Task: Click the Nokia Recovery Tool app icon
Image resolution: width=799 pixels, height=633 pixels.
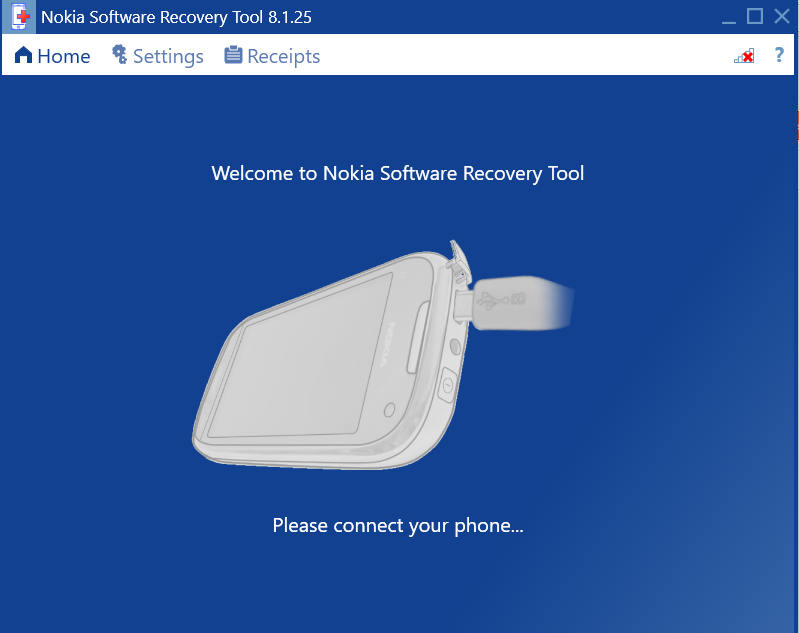Action: click(19, 17)
